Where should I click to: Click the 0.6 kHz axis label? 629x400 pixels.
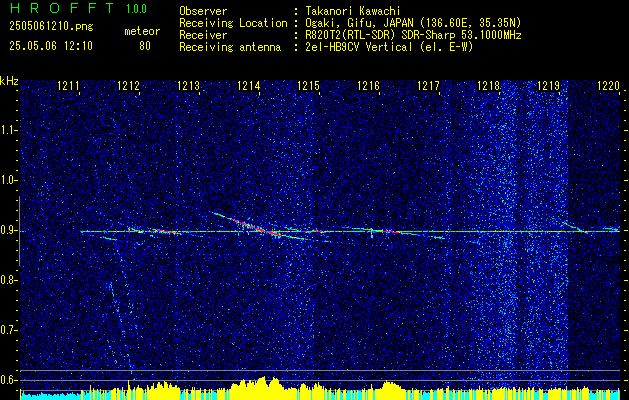click(x=9, y=380)
